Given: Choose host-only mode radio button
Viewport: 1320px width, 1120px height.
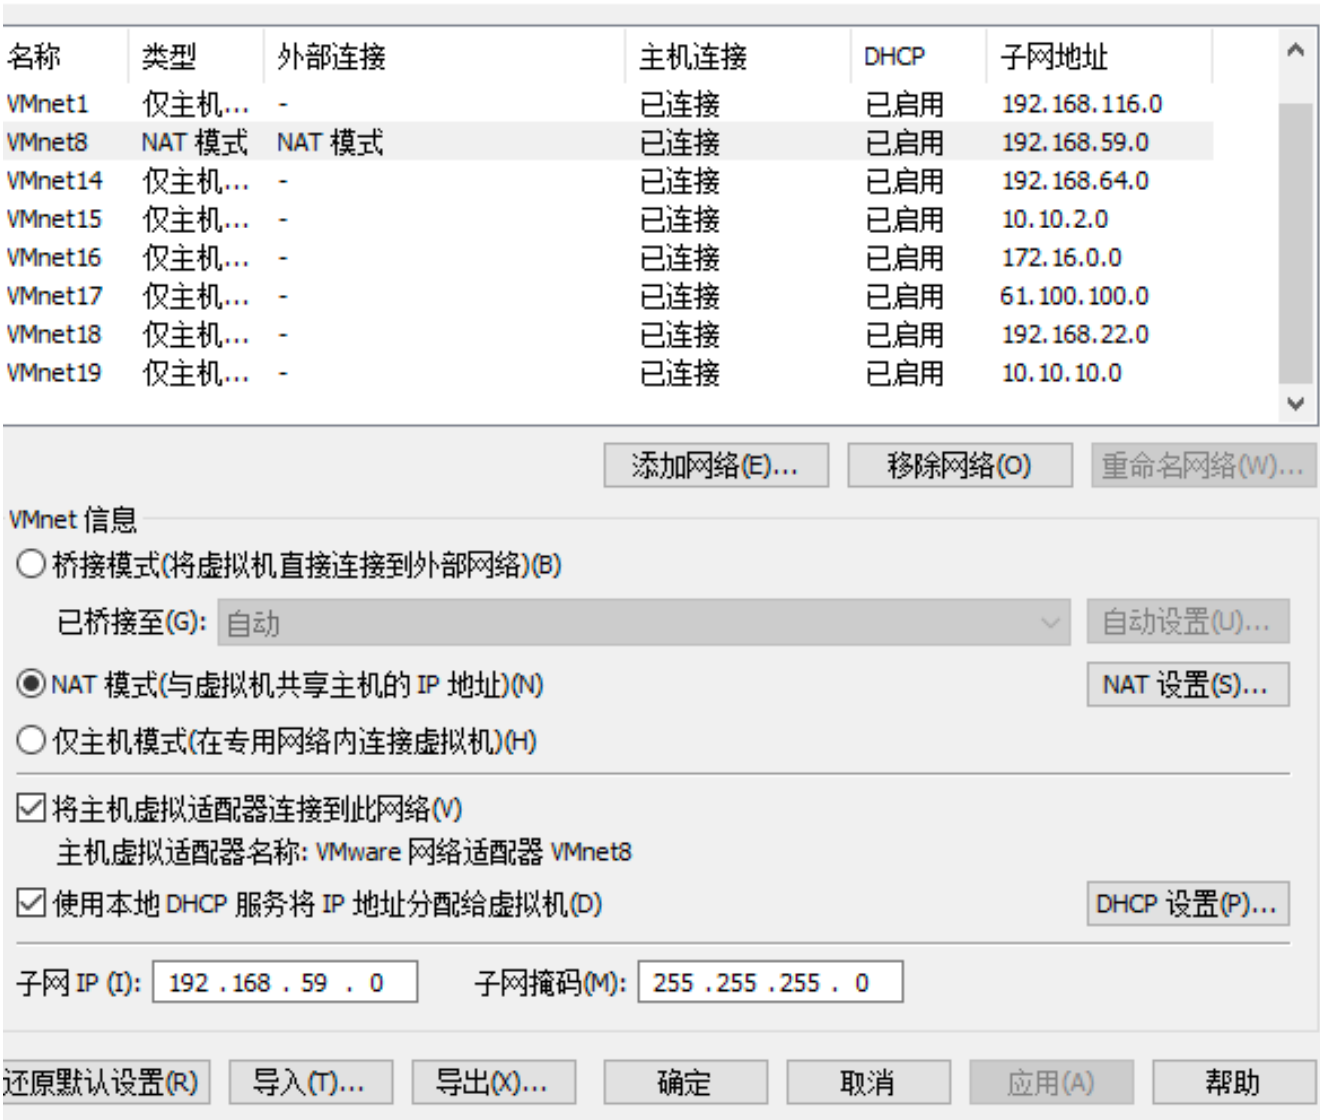Looking at the screenshot, I should tap(31, 741).
